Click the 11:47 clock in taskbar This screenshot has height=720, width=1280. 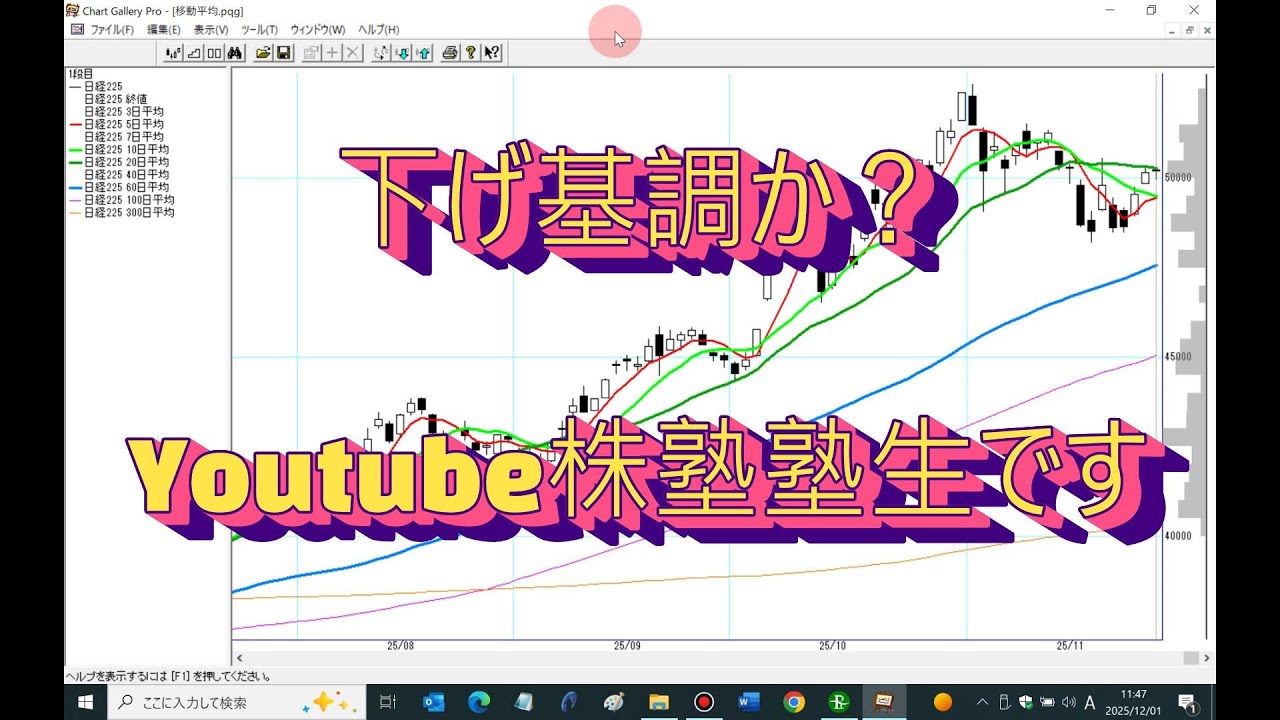click(1134, 694)
